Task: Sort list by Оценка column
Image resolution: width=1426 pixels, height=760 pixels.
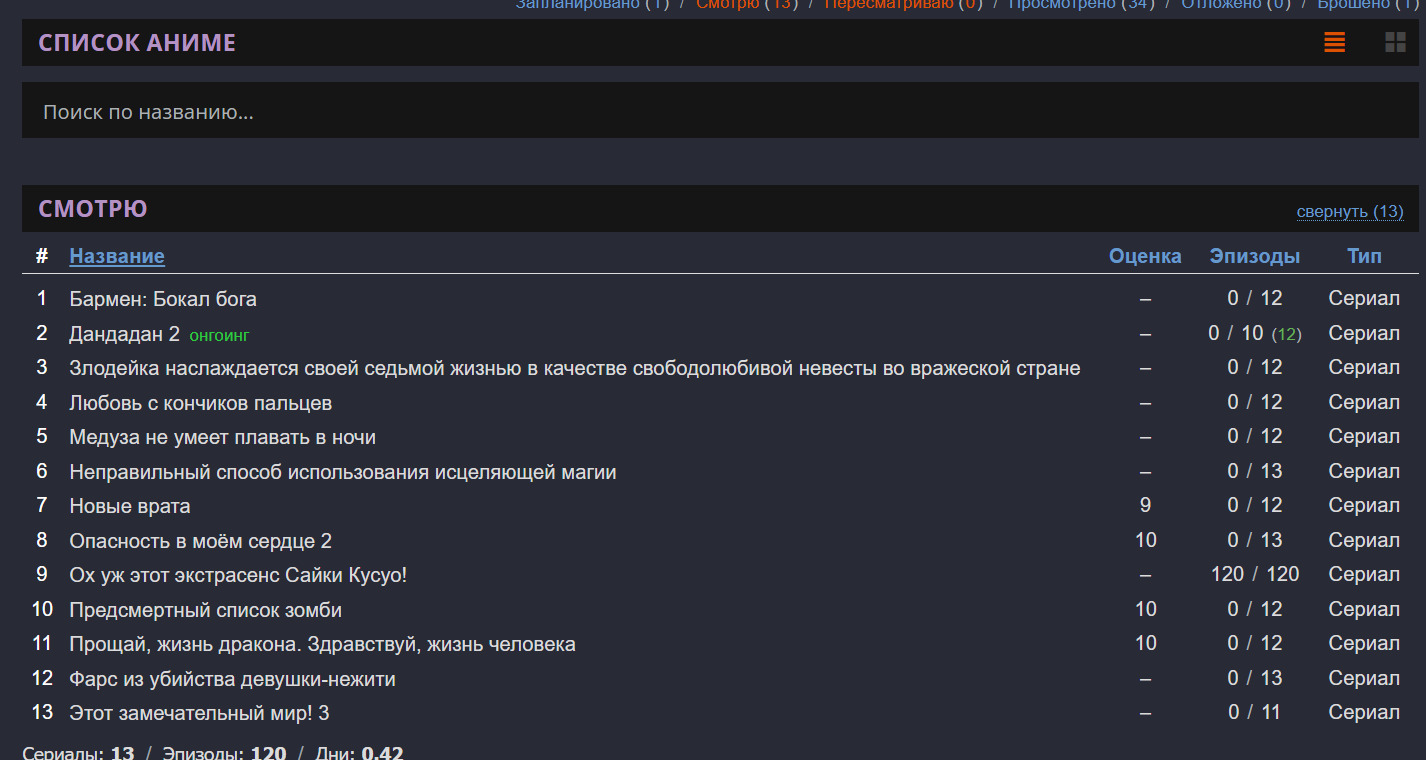Action: 1145,256
